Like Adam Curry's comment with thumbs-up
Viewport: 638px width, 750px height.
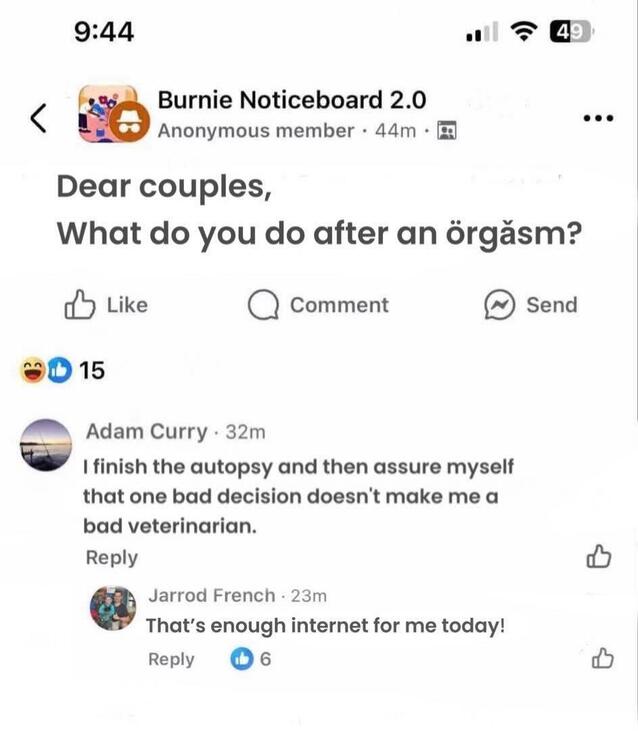600,556
